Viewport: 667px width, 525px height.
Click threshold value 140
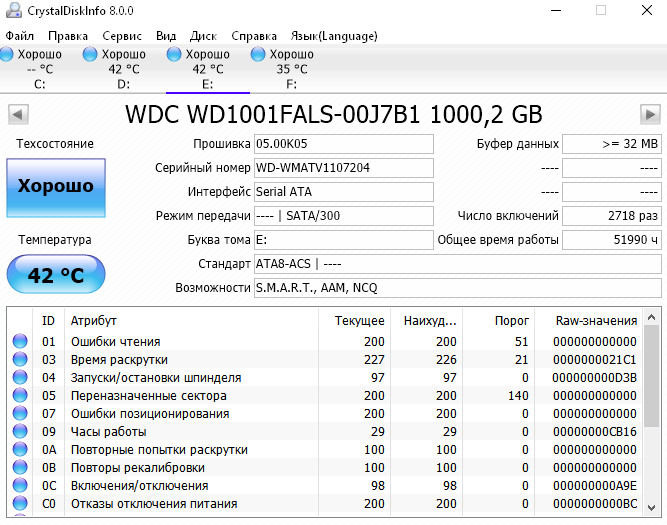[x=518, y=395]
